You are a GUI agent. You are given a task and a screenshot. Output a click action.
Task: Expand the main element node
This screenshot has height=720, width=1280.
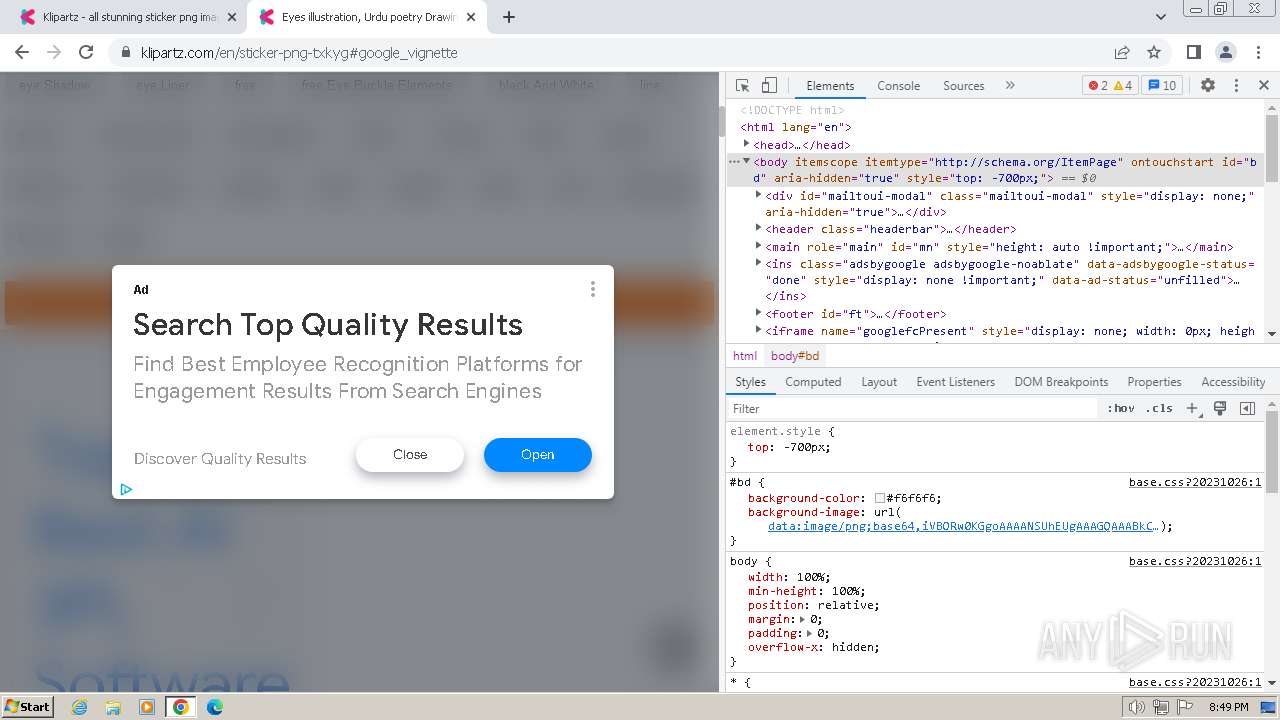(x=758, y=246)
